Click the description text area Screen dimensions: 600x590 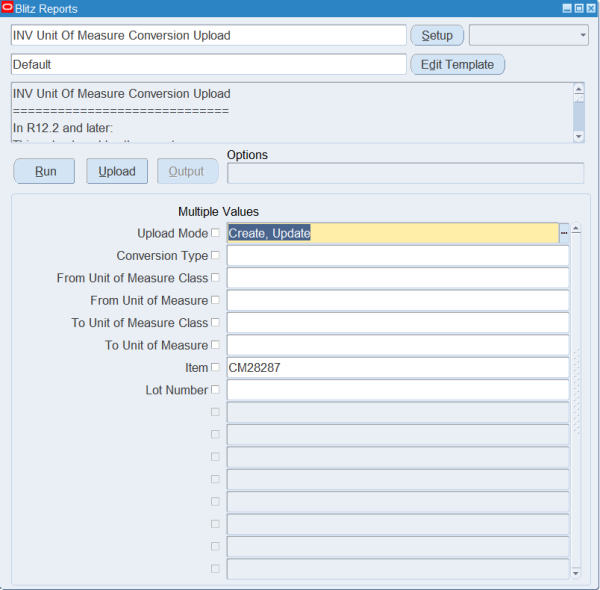click(x=293, y=112)
